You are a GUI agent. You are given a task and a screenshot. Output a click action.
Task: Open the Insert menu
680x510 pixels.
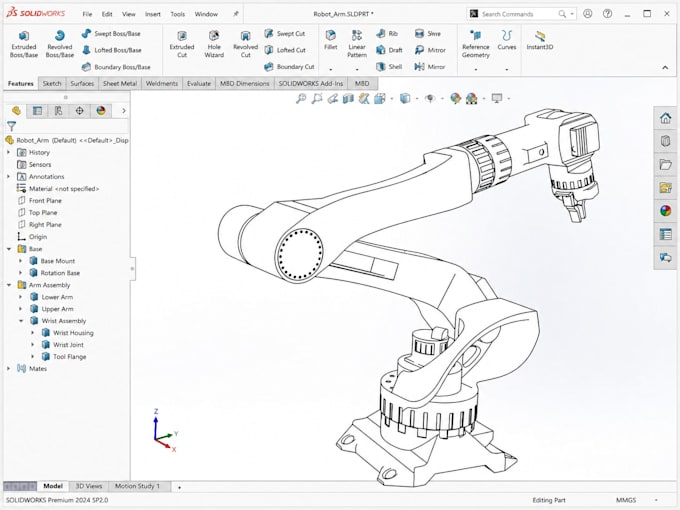tap(153, 14)
